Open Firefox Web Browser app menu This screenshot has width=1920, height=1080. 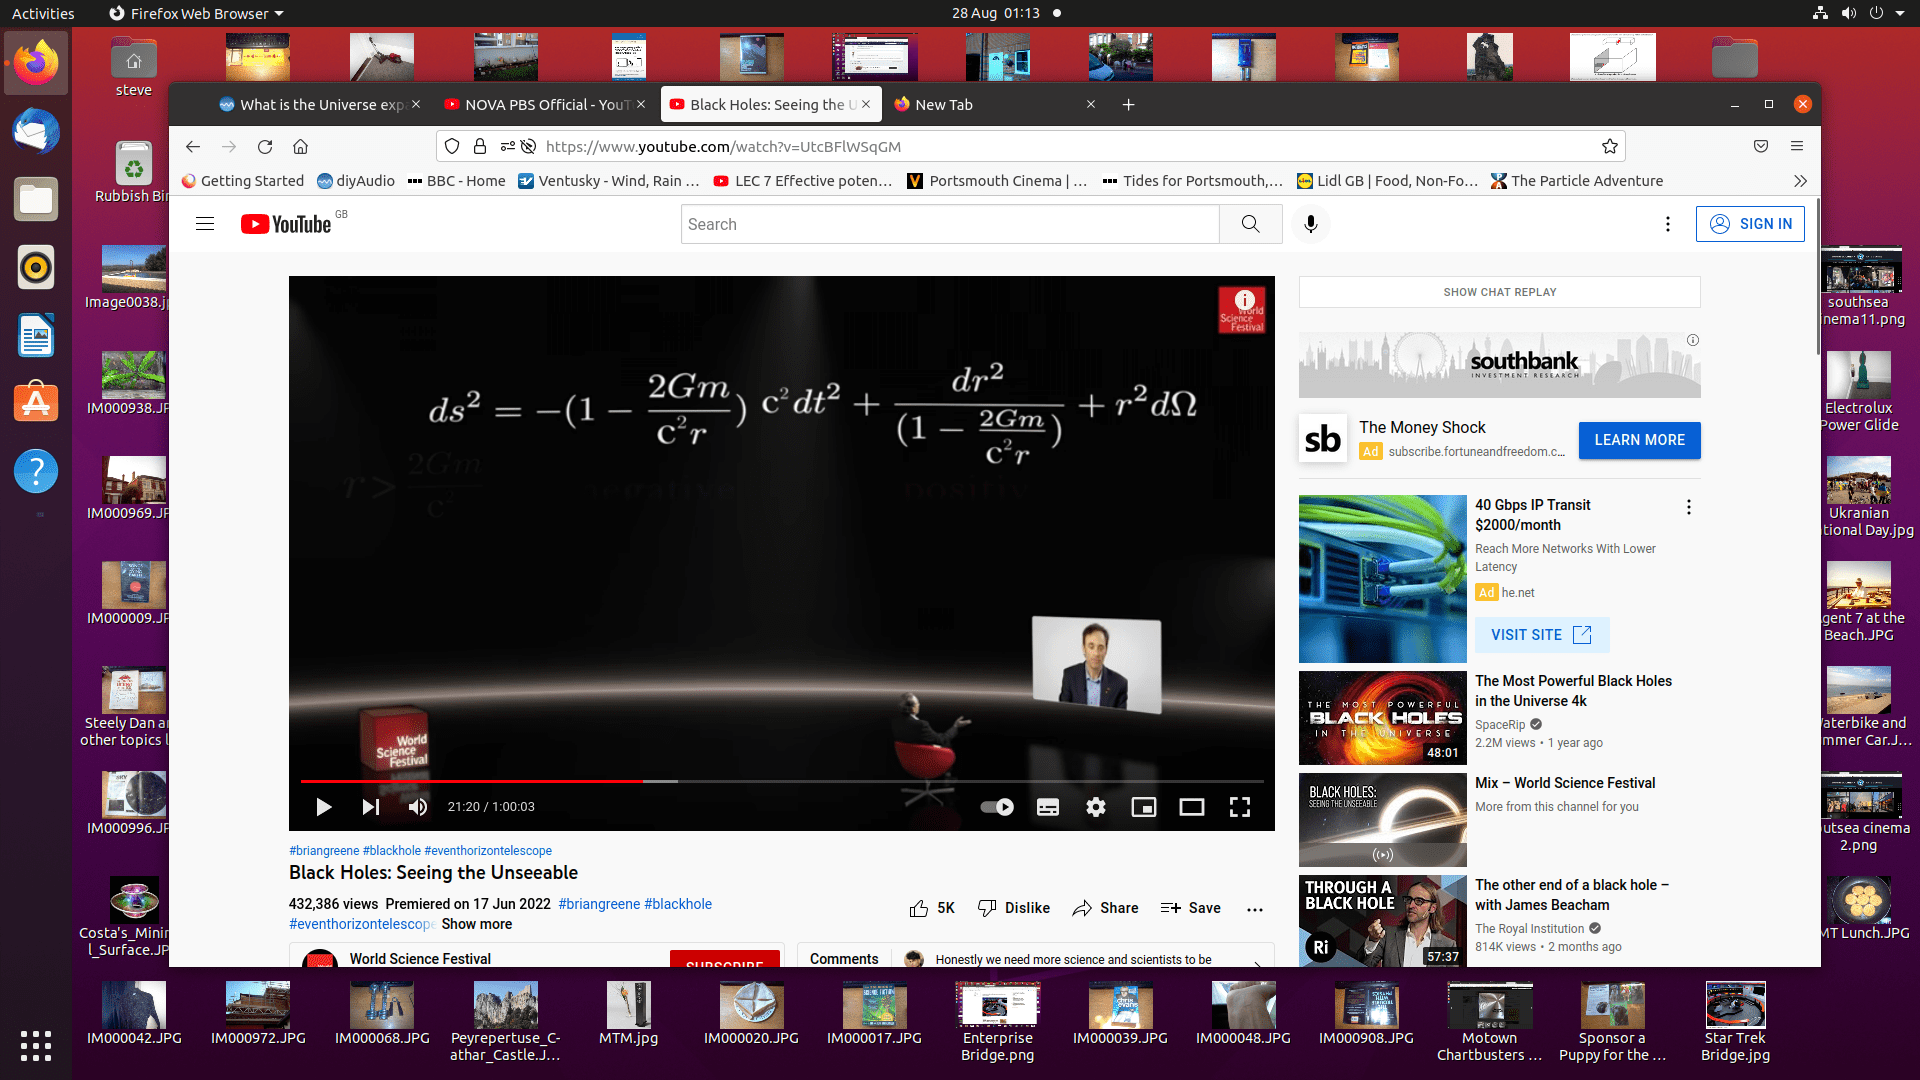click(x=196, y=13)
